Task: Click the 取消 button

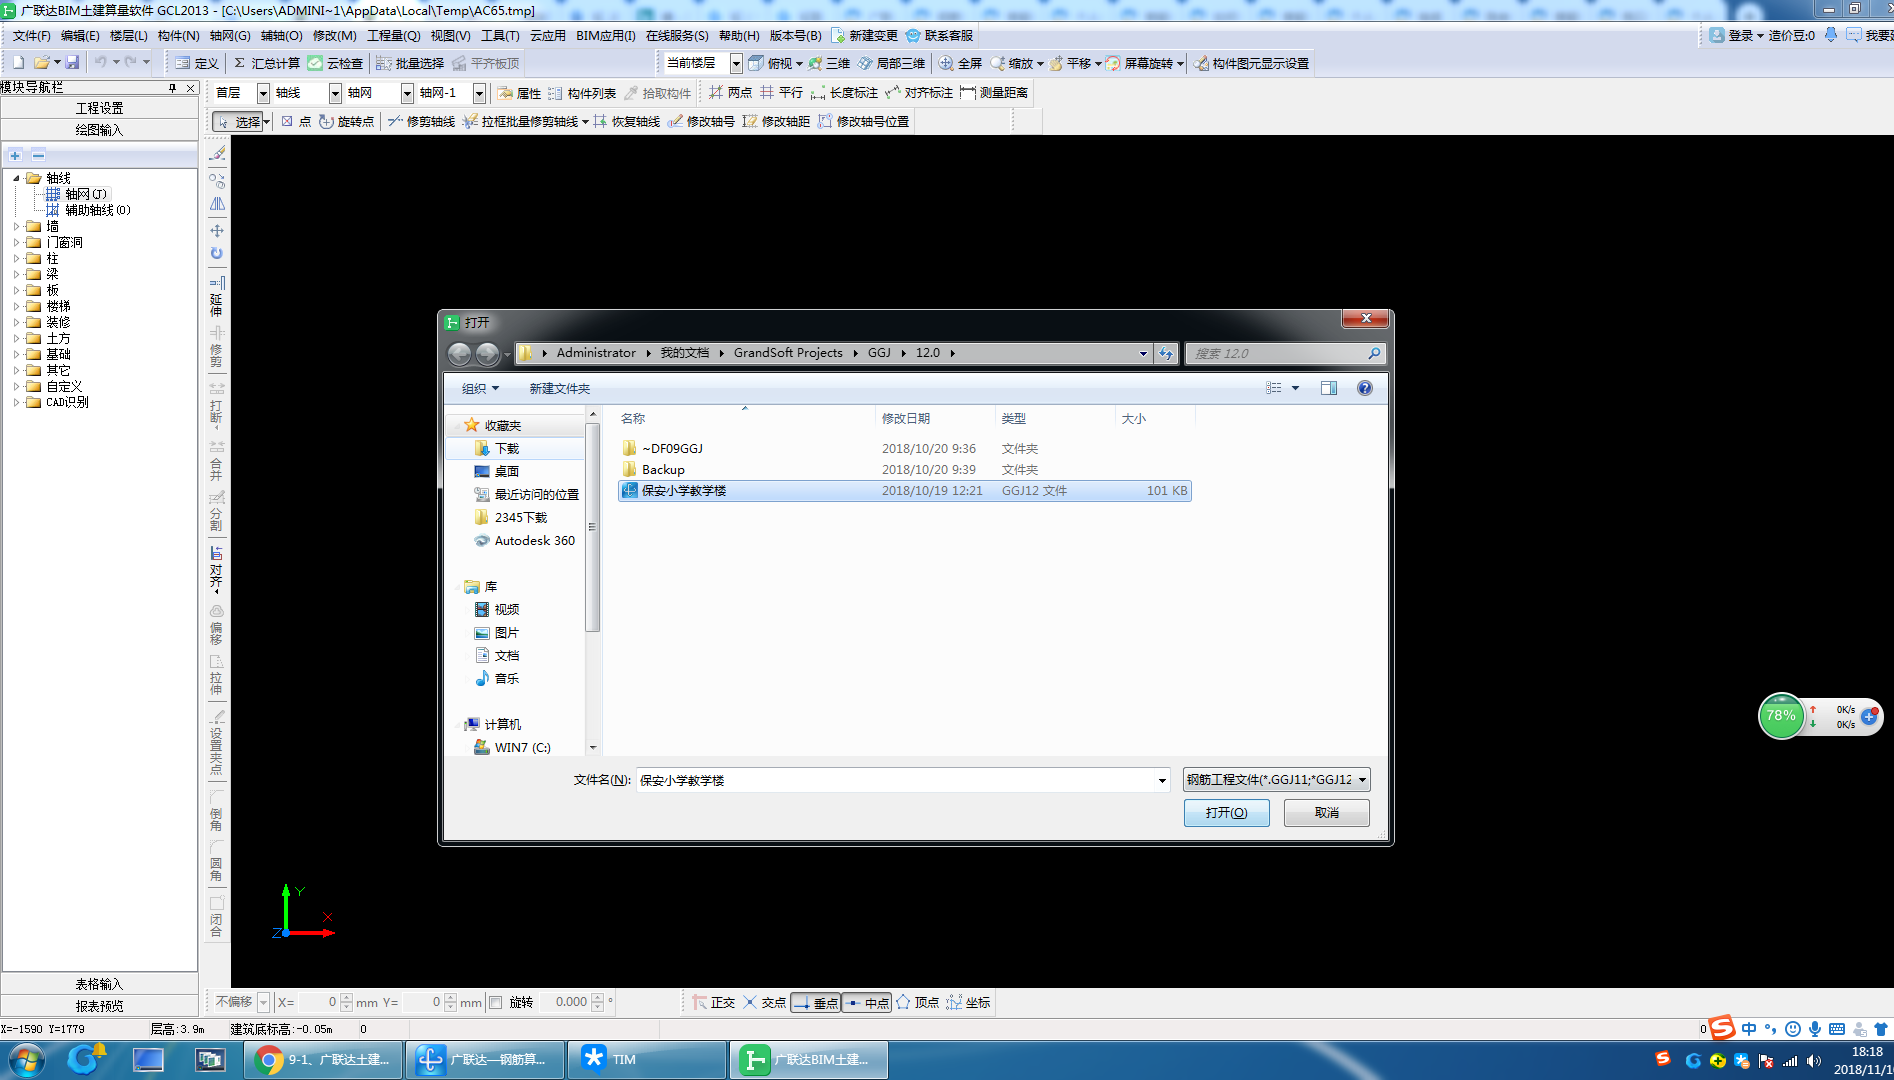Action: click(1327, 813)
